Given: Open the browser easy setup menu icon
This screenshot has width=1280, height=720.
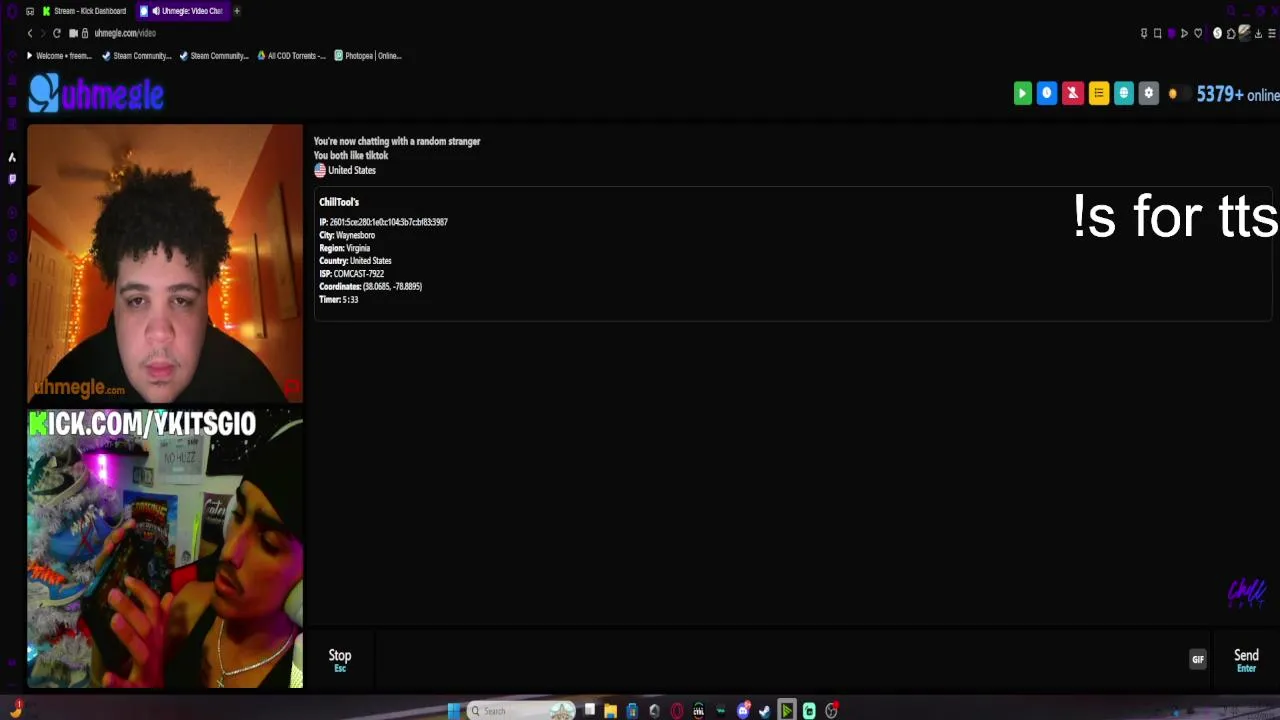Looking at the screenshot, I should pos(1272,33).
